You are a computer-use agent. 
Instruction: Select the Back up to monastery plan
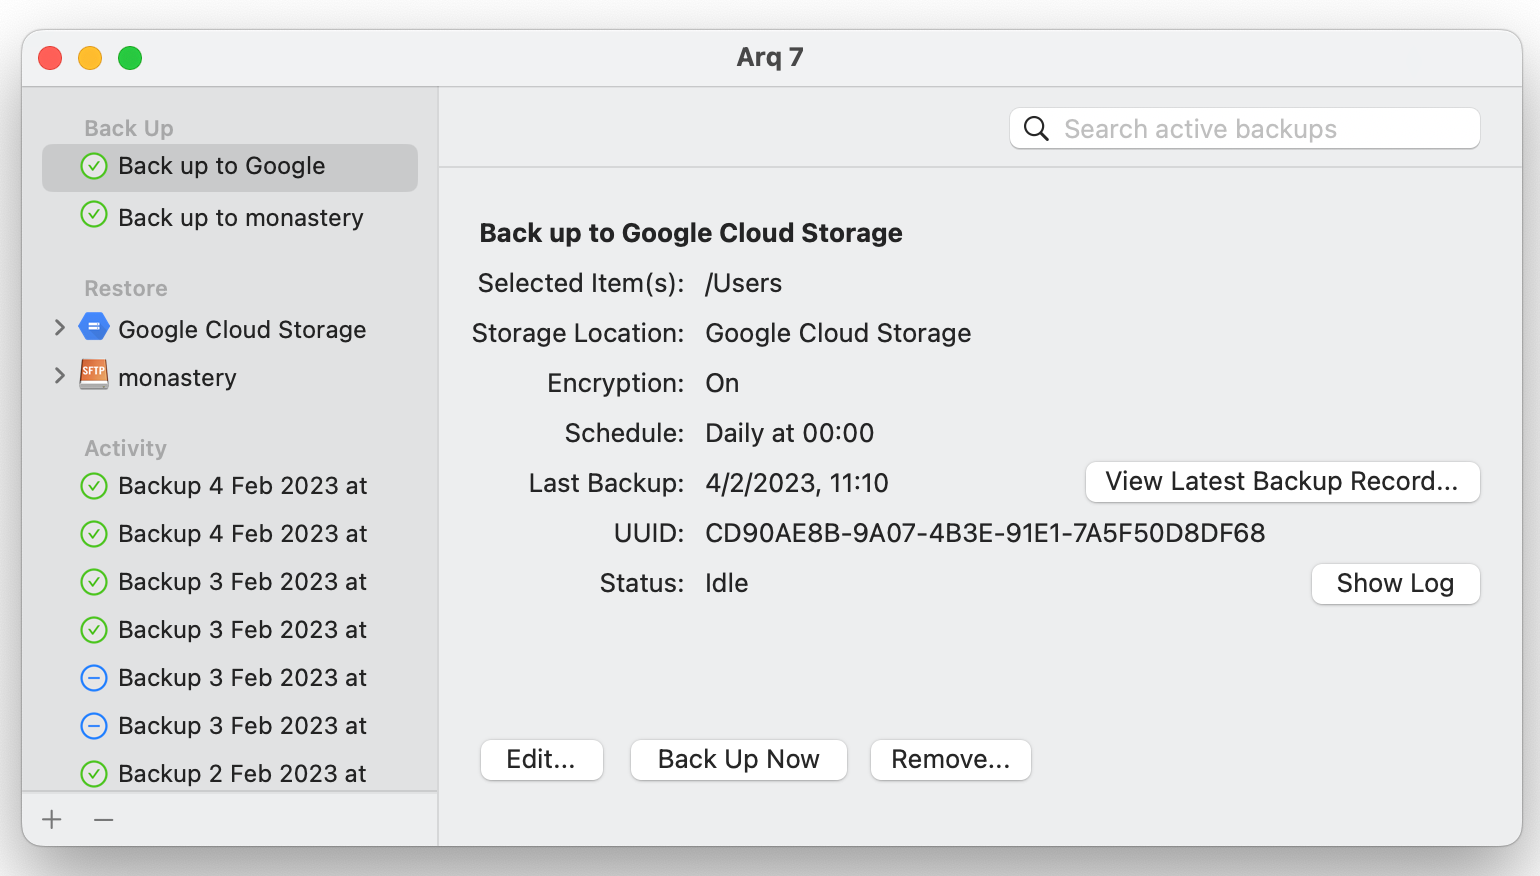point(240,218)
